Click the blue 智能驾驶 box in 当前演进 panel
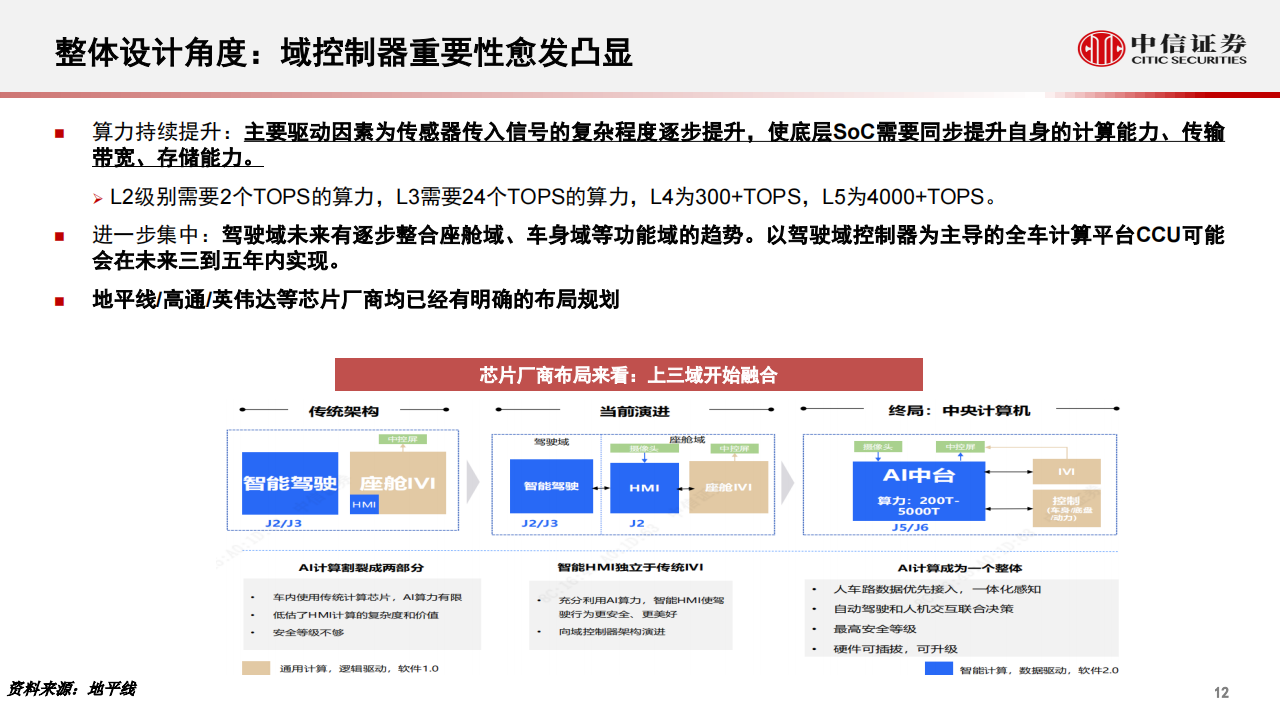The image size is (1280, 720). pos(551,487)
